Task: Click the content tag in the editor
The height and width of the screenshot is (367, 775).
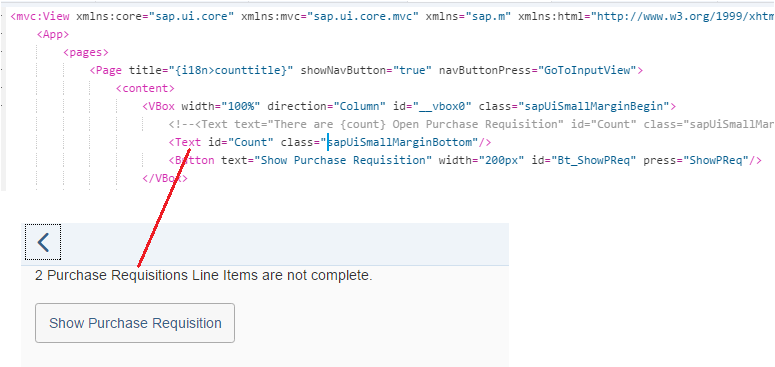Action: tap(145, 88)
